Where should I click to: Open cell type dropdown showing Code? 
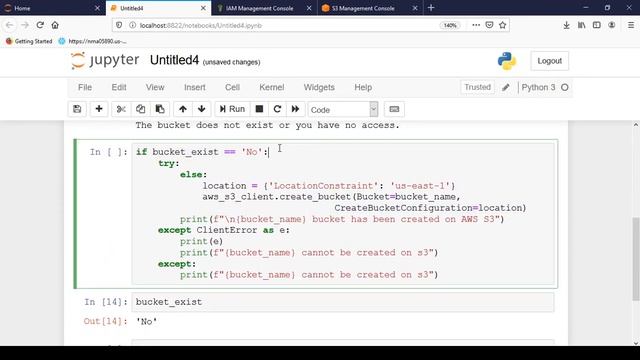[343, 109]
